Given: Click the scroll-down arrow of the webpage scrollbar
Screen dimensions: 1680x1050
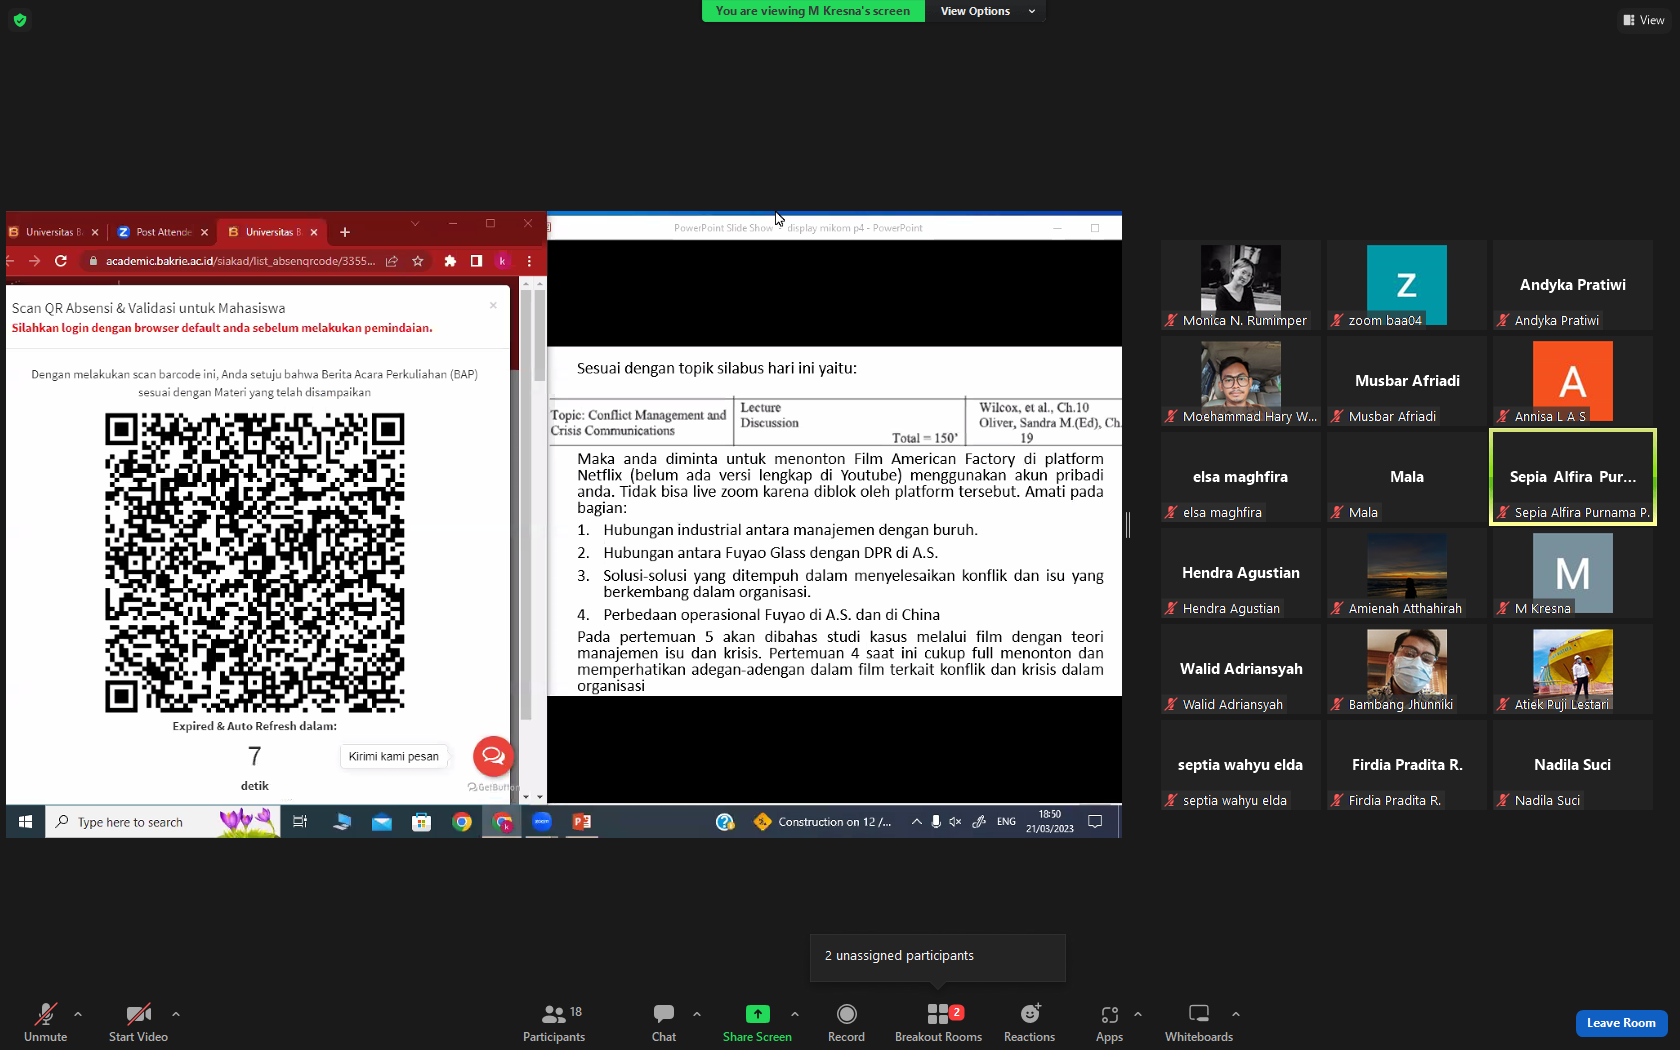Looking at the screenshot, I should pos(540,797).
